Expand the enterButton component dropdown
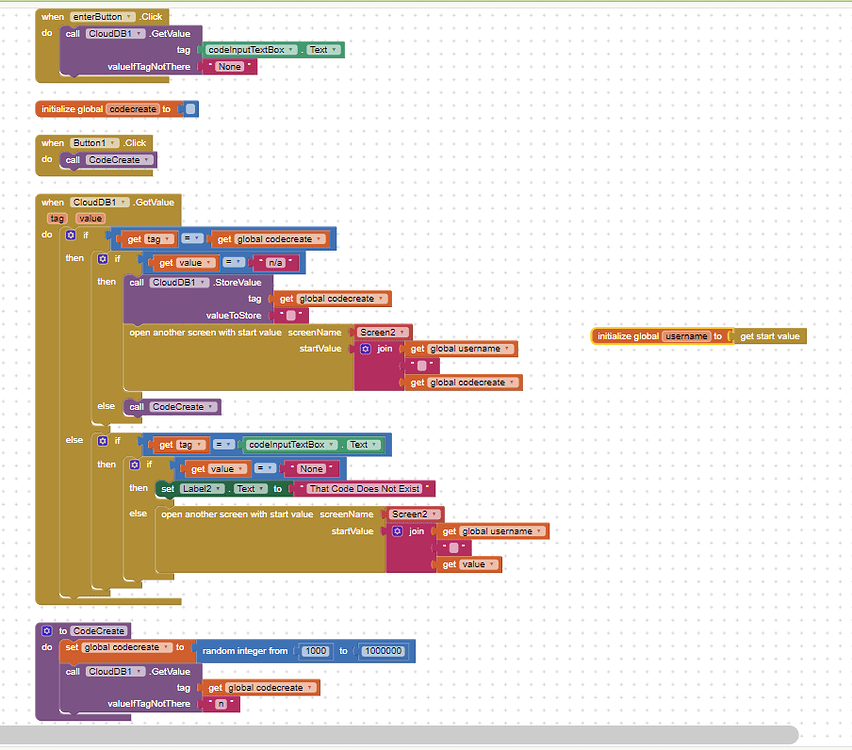 (x=130, y=17)
